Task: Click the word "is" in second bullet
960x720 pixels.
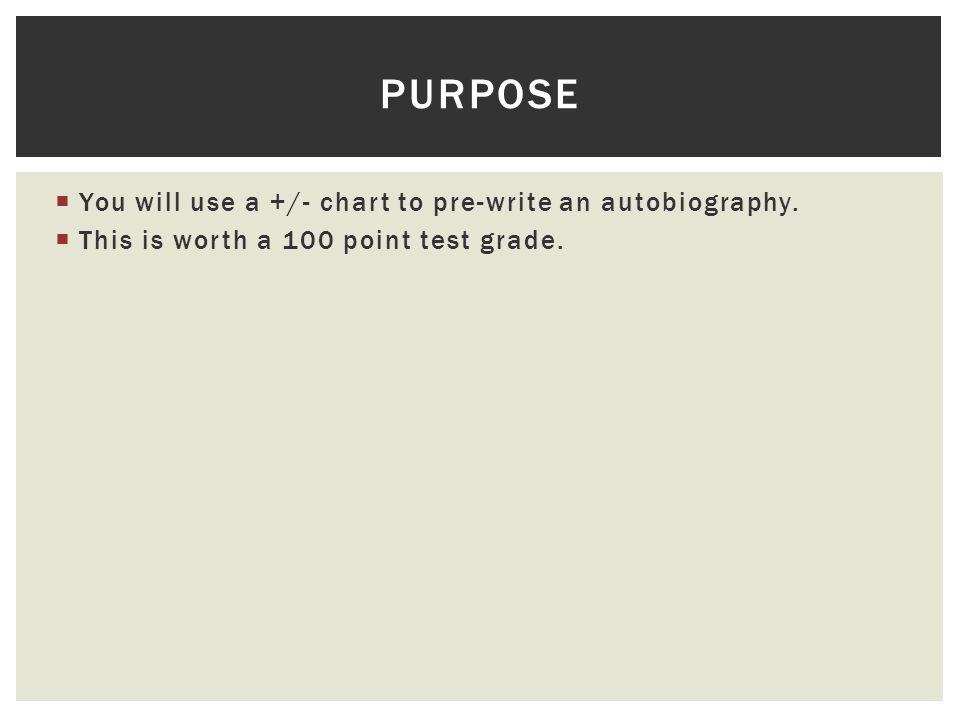Action: (x=152, y=241)
